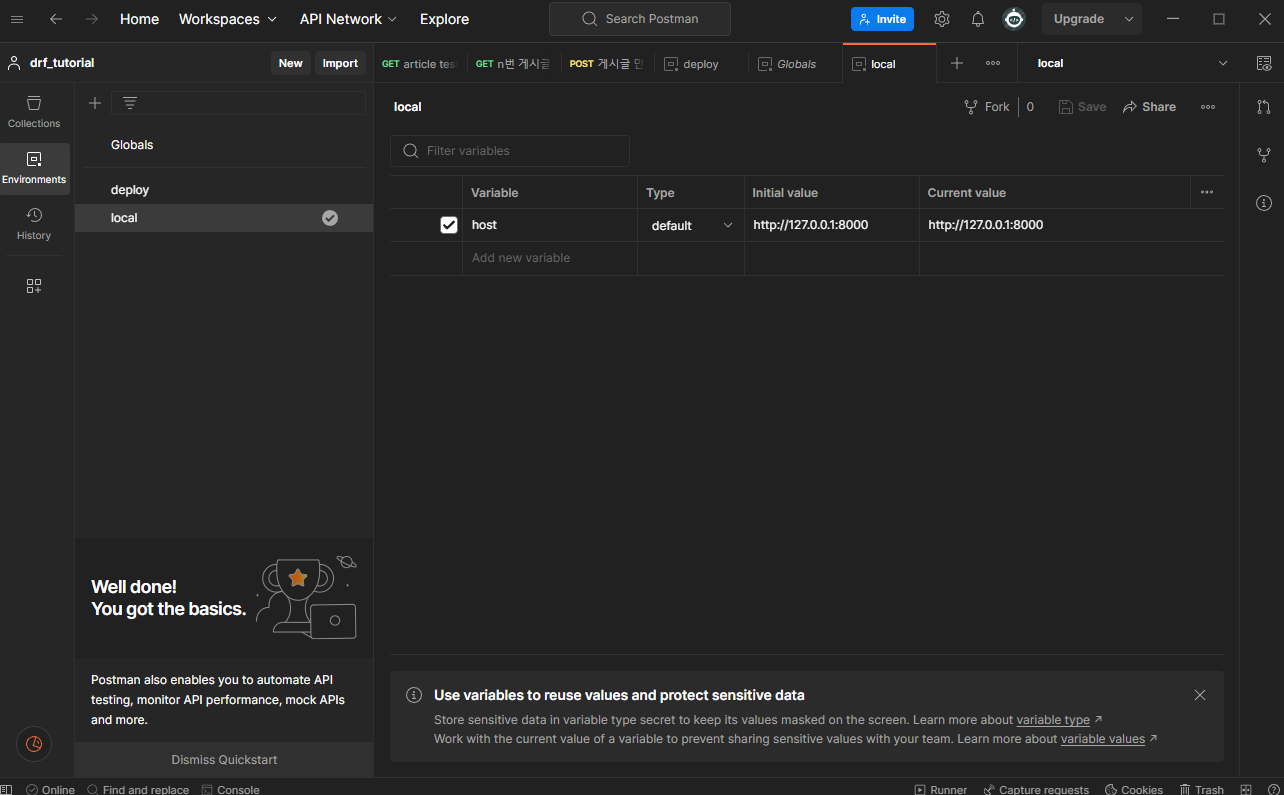Open Trash in the status bar

click(x=1201, y=789)
